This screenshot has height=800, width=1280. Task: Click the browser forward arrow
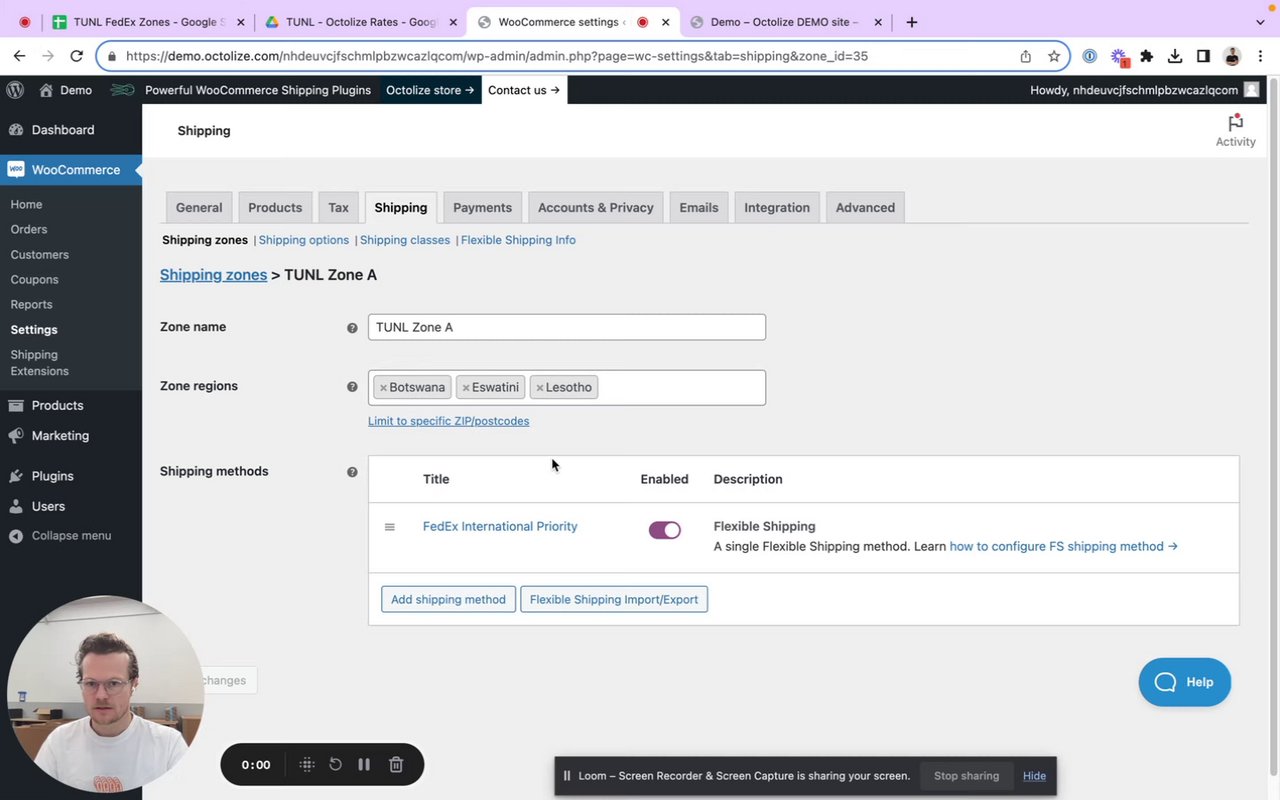click(x=48, y=56)
